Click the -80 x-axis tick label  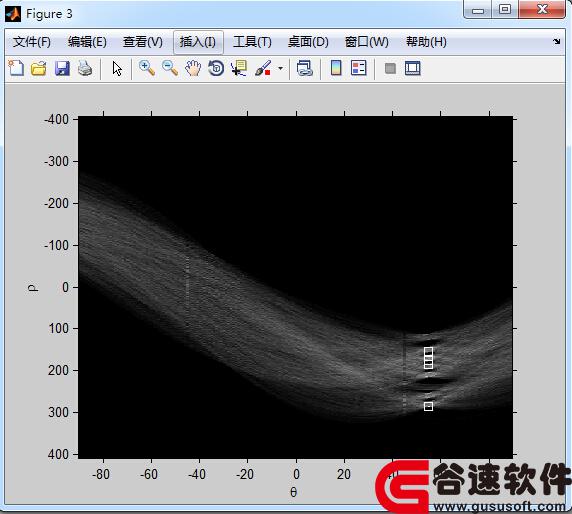click(101, 474)
